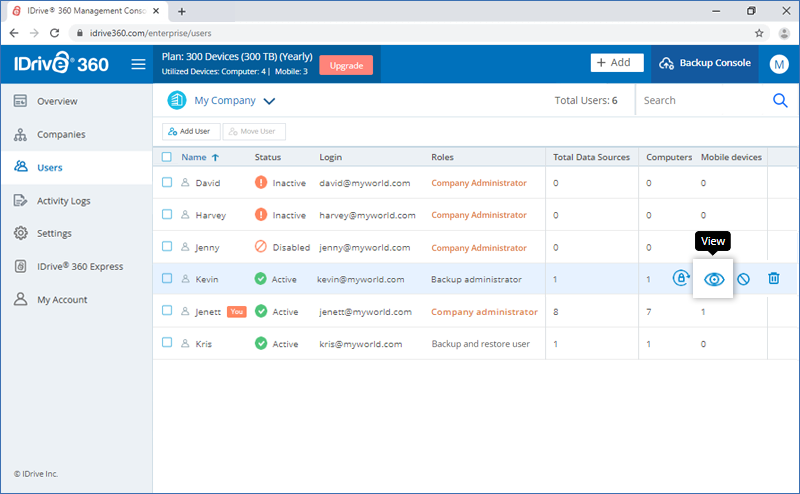
Task: Click the Computers column header
Action: point(669,157)
